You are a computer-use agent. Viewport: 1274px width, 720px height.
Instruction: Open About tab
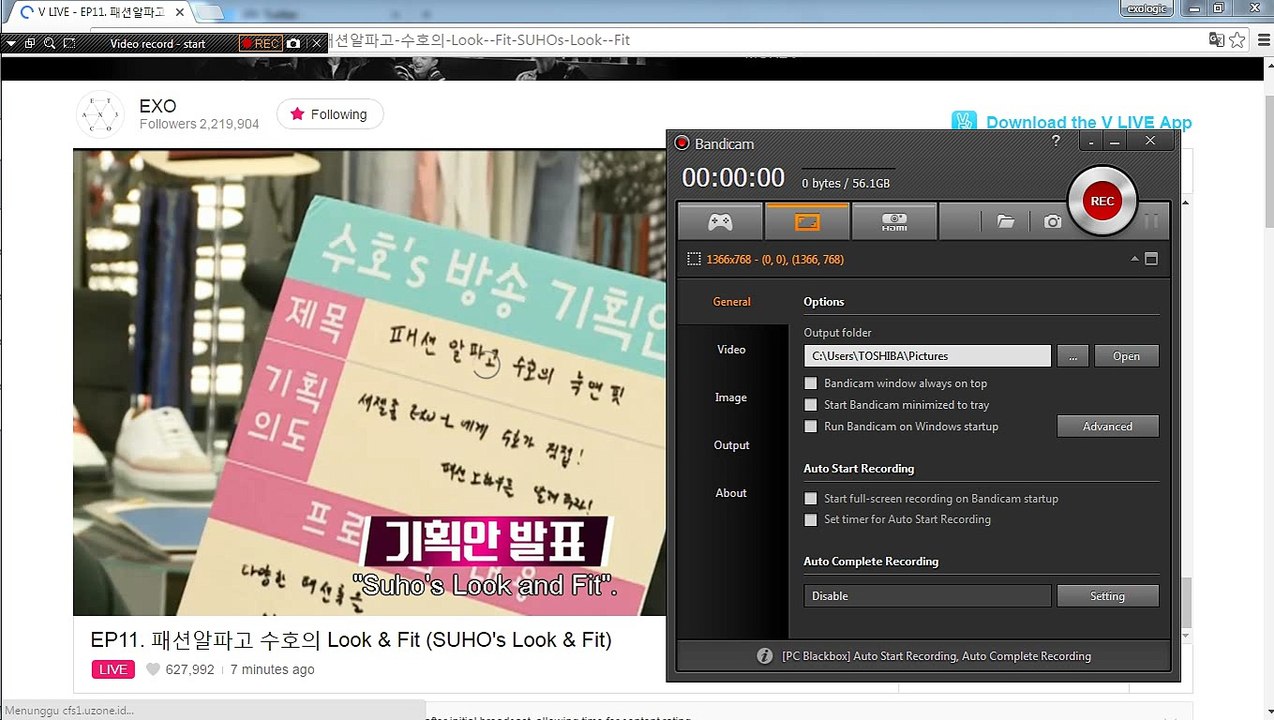click(x=732, y=493)
